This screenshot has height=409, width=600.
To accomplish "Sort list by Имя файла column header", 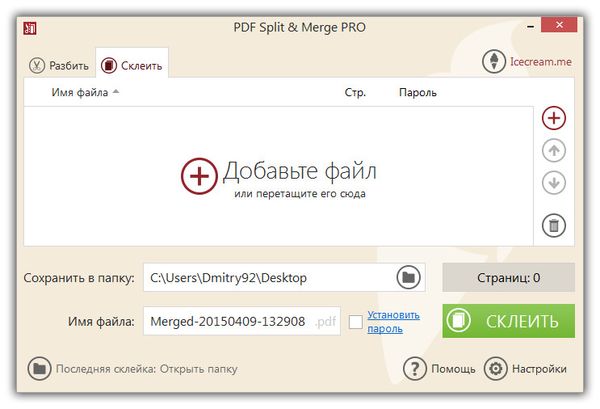I will click(x=84, y=93).
